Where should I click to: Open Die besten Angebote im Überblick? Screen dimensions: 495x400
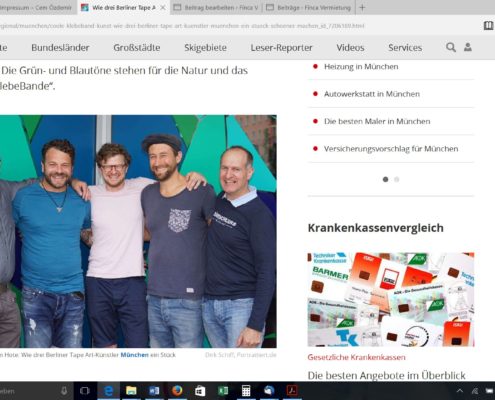[x=386, y=376]
